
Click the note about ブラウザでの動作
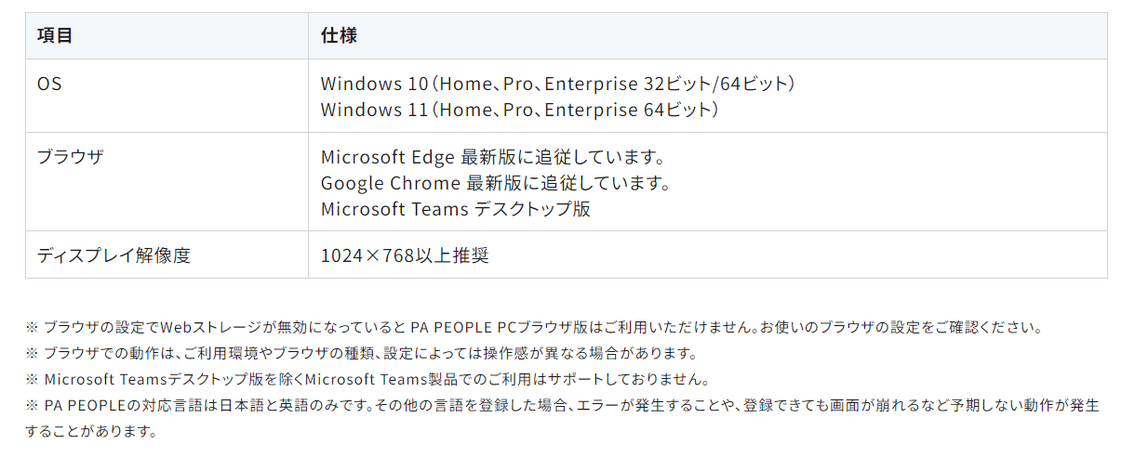click(x=360, y=353)
